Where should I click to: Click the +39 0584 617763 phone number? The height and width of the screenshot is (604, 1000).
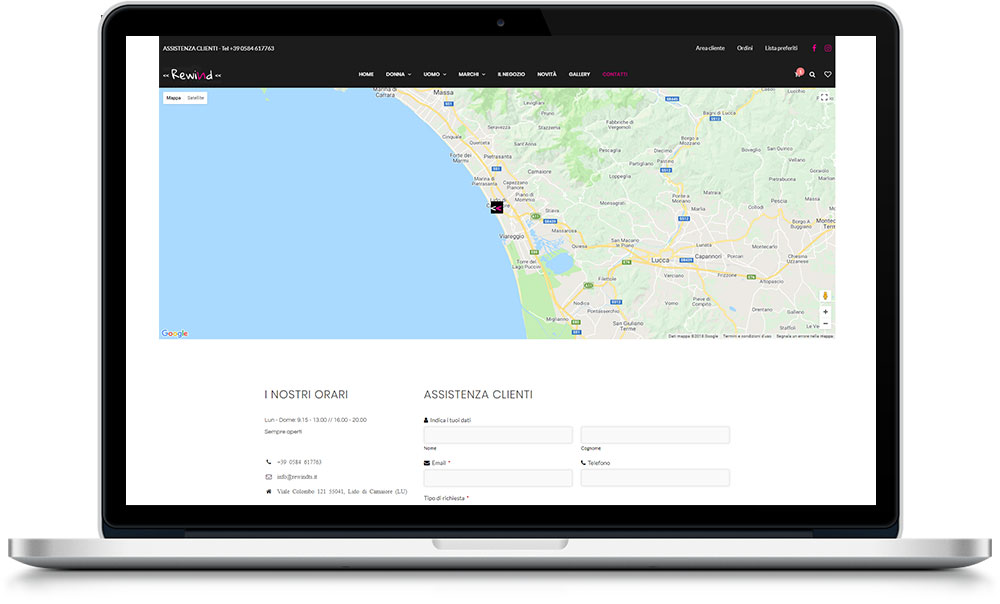click(x=299, y=462)
